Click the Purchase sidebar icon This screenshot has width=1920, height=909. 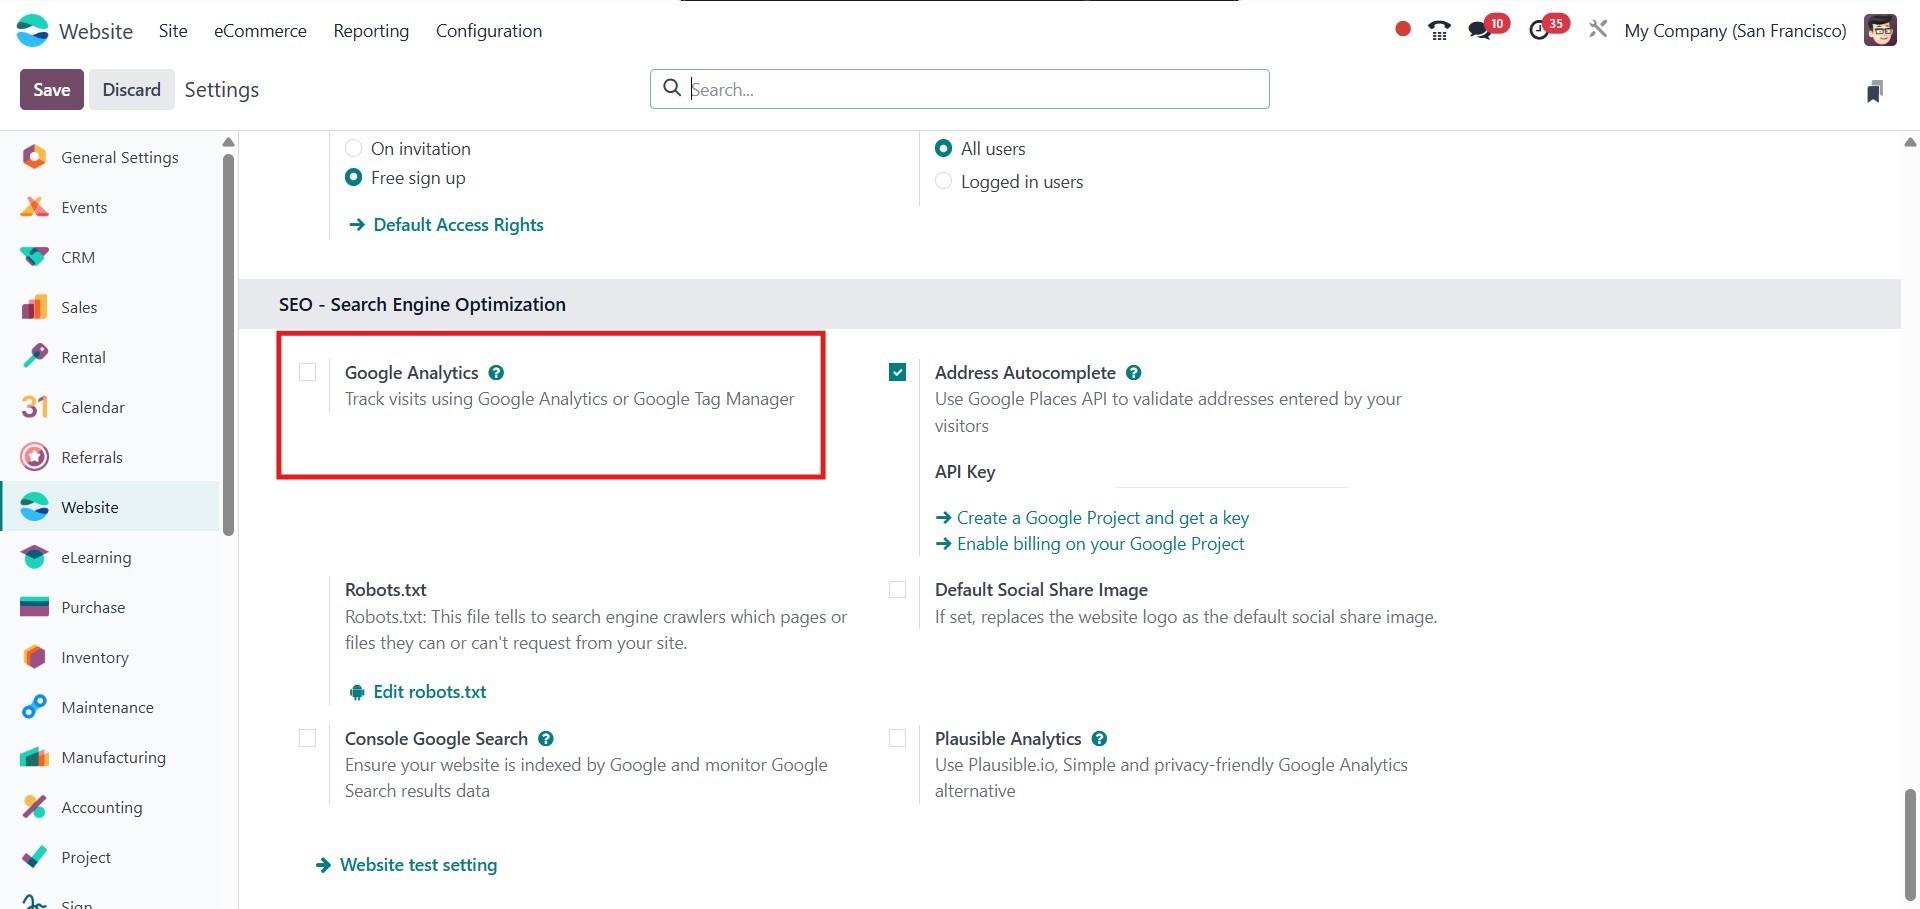(34, 607)
